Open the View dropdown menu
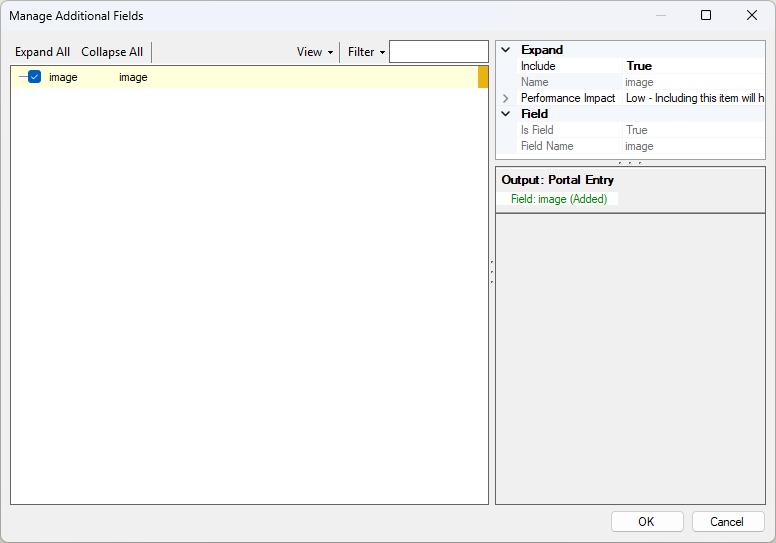Image resolution: width=776 pixels, height=543 pixels. (315, 52)
